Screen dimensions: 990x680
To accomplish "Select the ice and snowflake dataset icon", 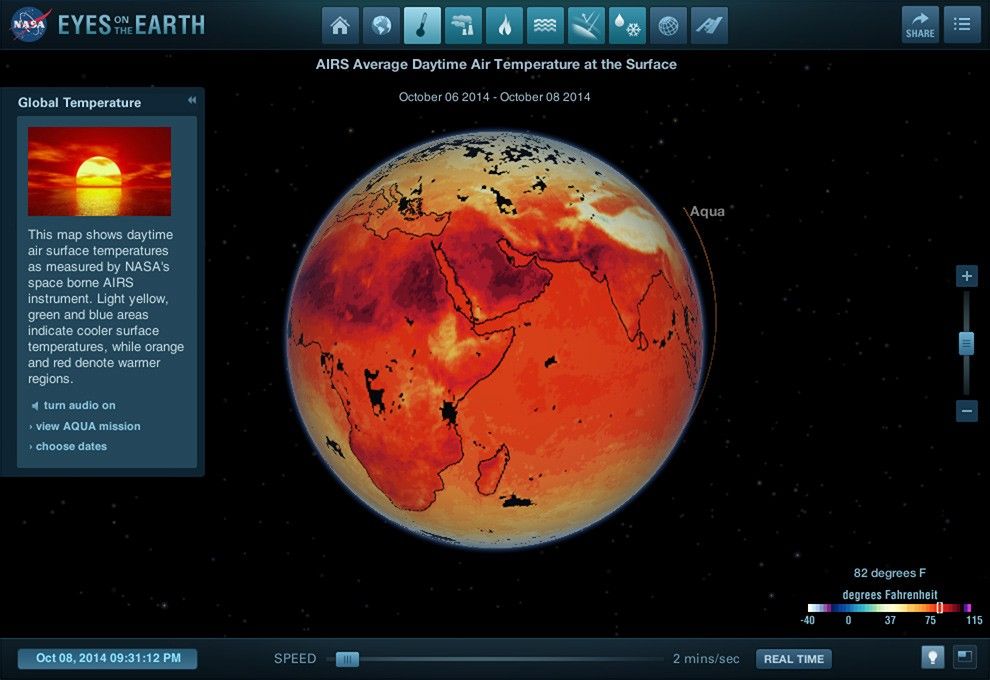I will [x=627, y=25].
